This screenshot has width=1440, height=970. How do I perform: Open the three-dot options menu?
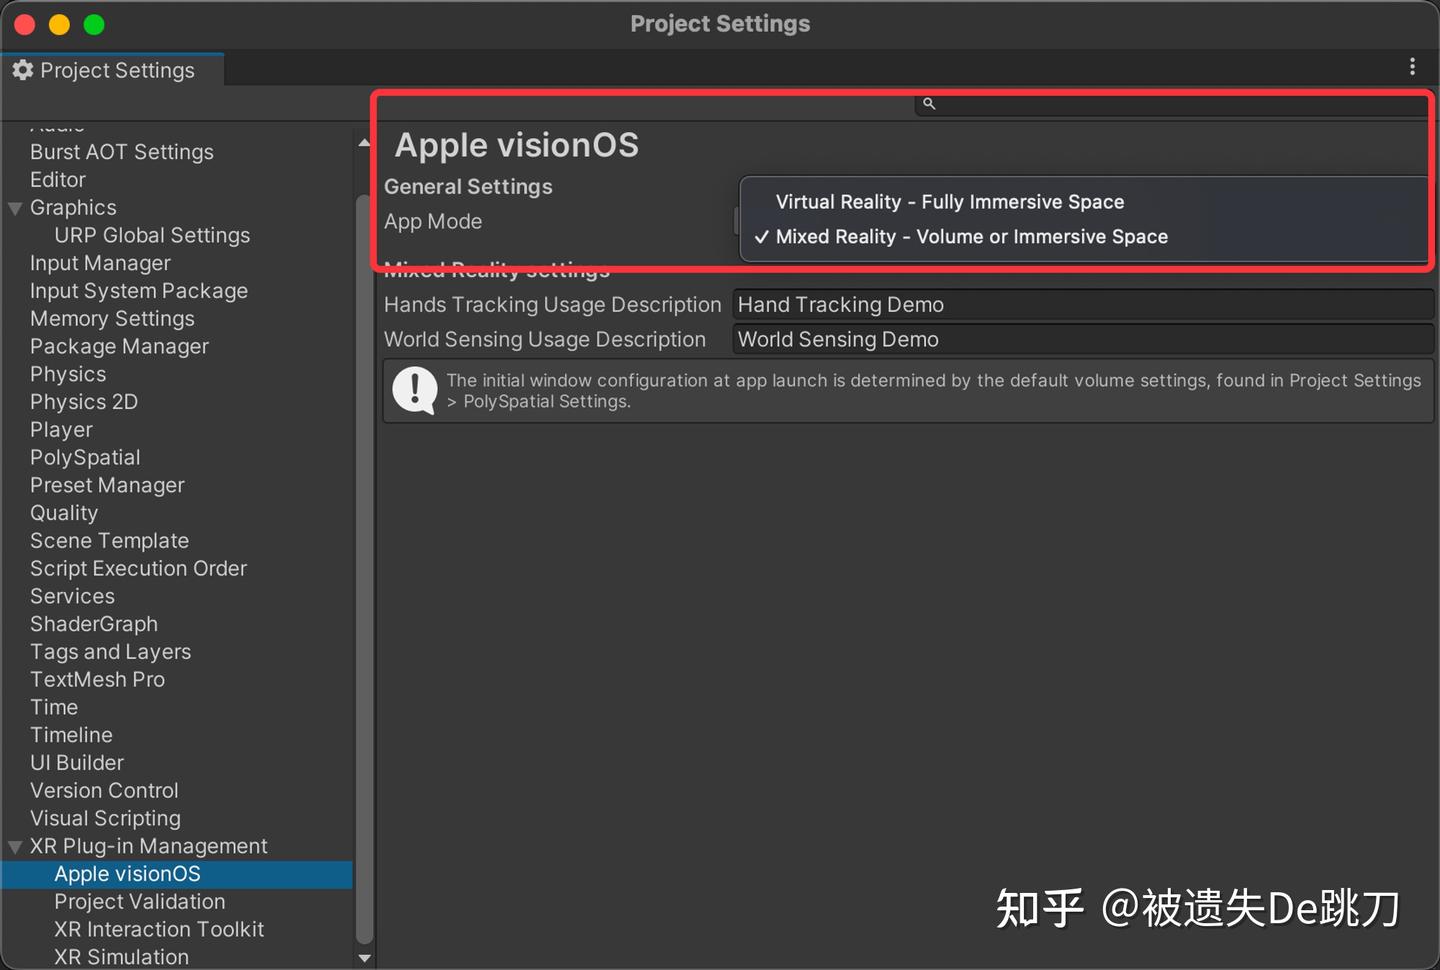(x=1413, y=67)
